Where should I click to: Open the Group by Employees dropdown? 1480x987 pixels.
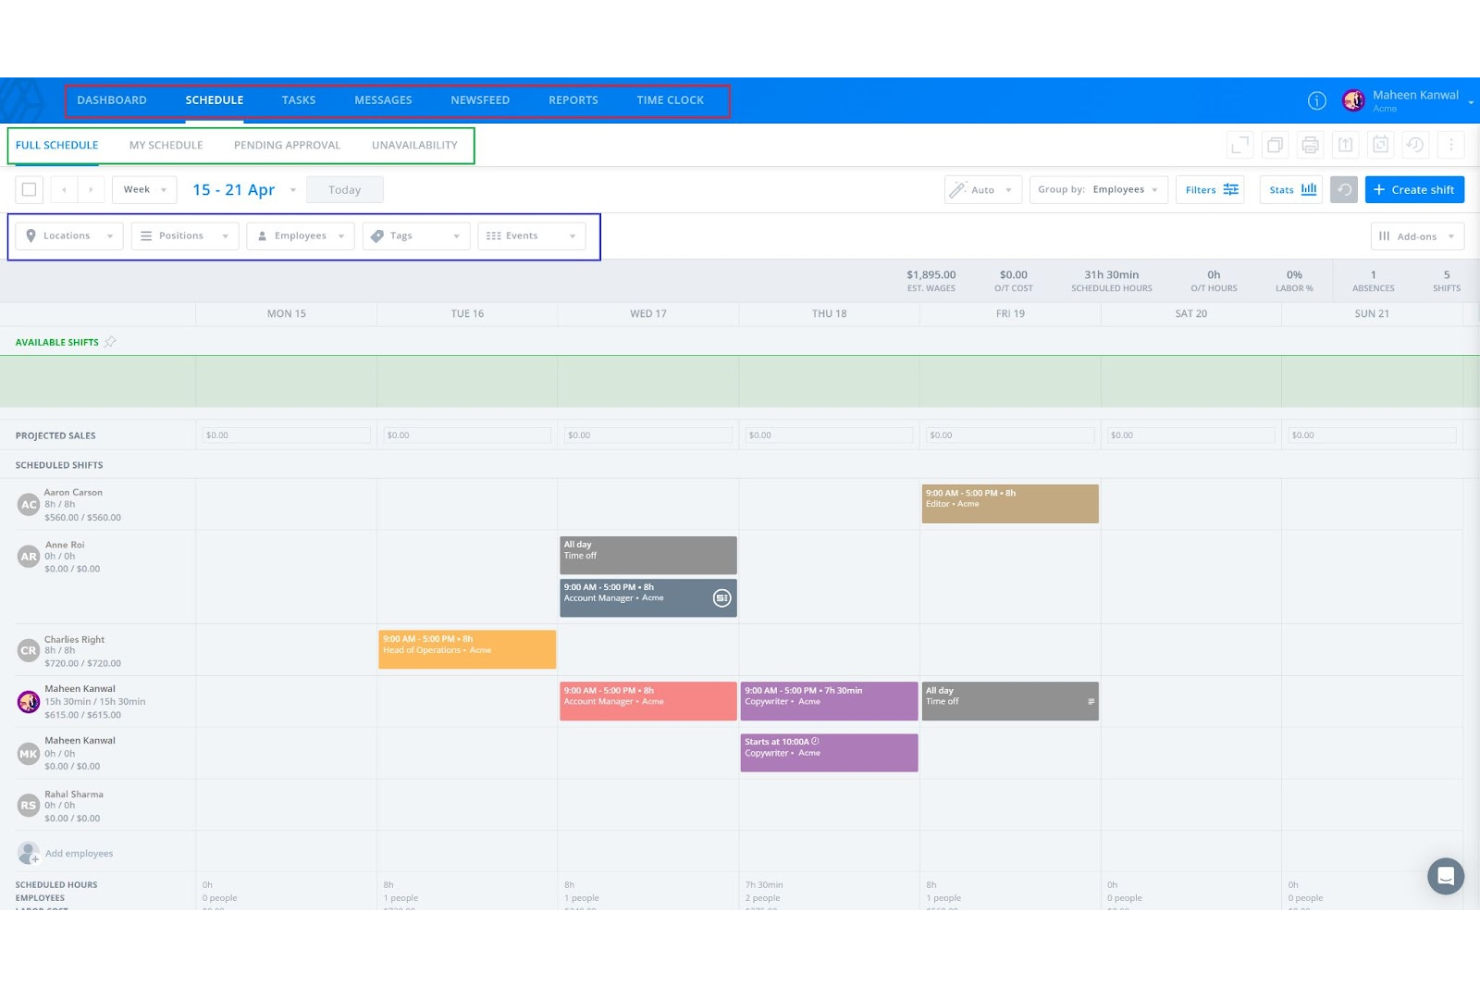pyautogui.click(x=1098, y=189)
